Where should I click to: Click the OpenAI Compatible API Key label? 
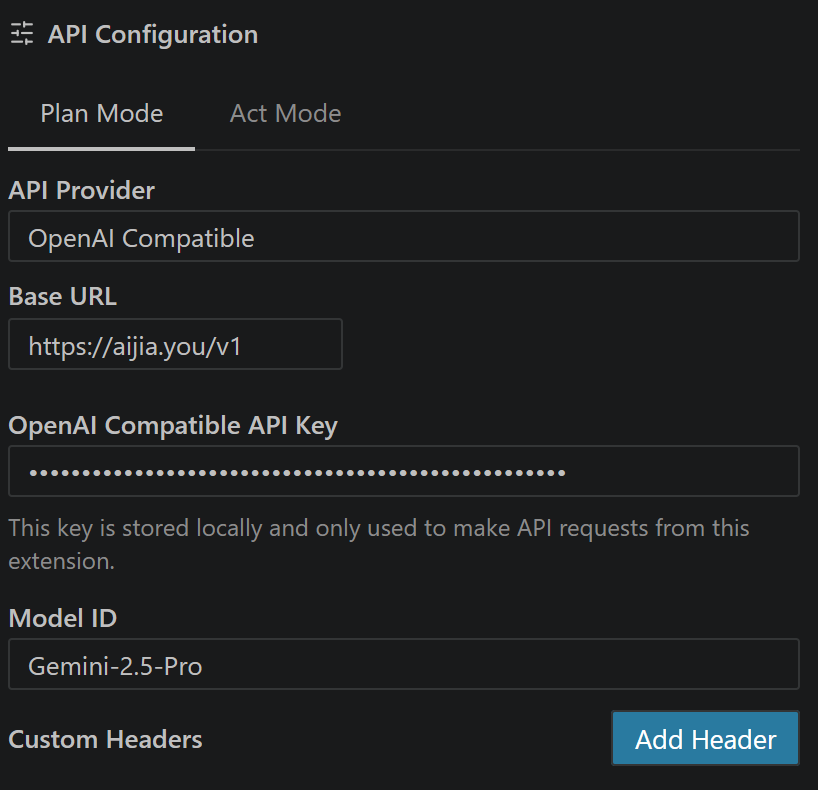pyautogui.click(x=173, y=425)
